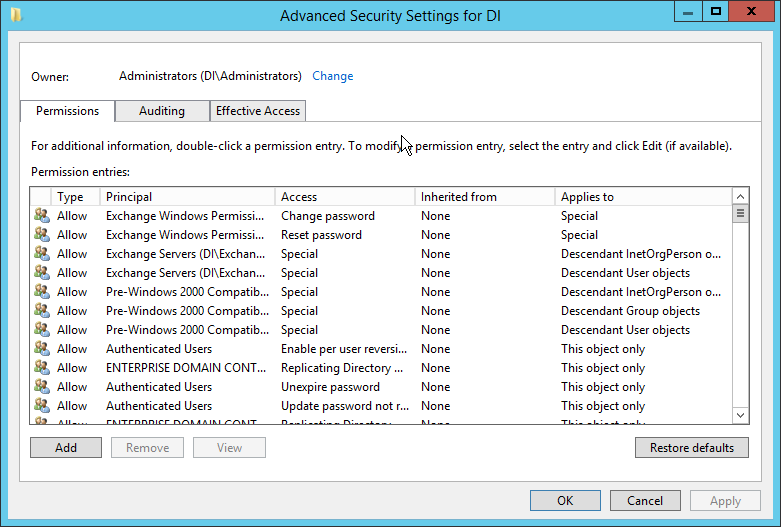781x527 pixels.
Task: Sort by the Principal column header
Action: [x=188, y=197]
